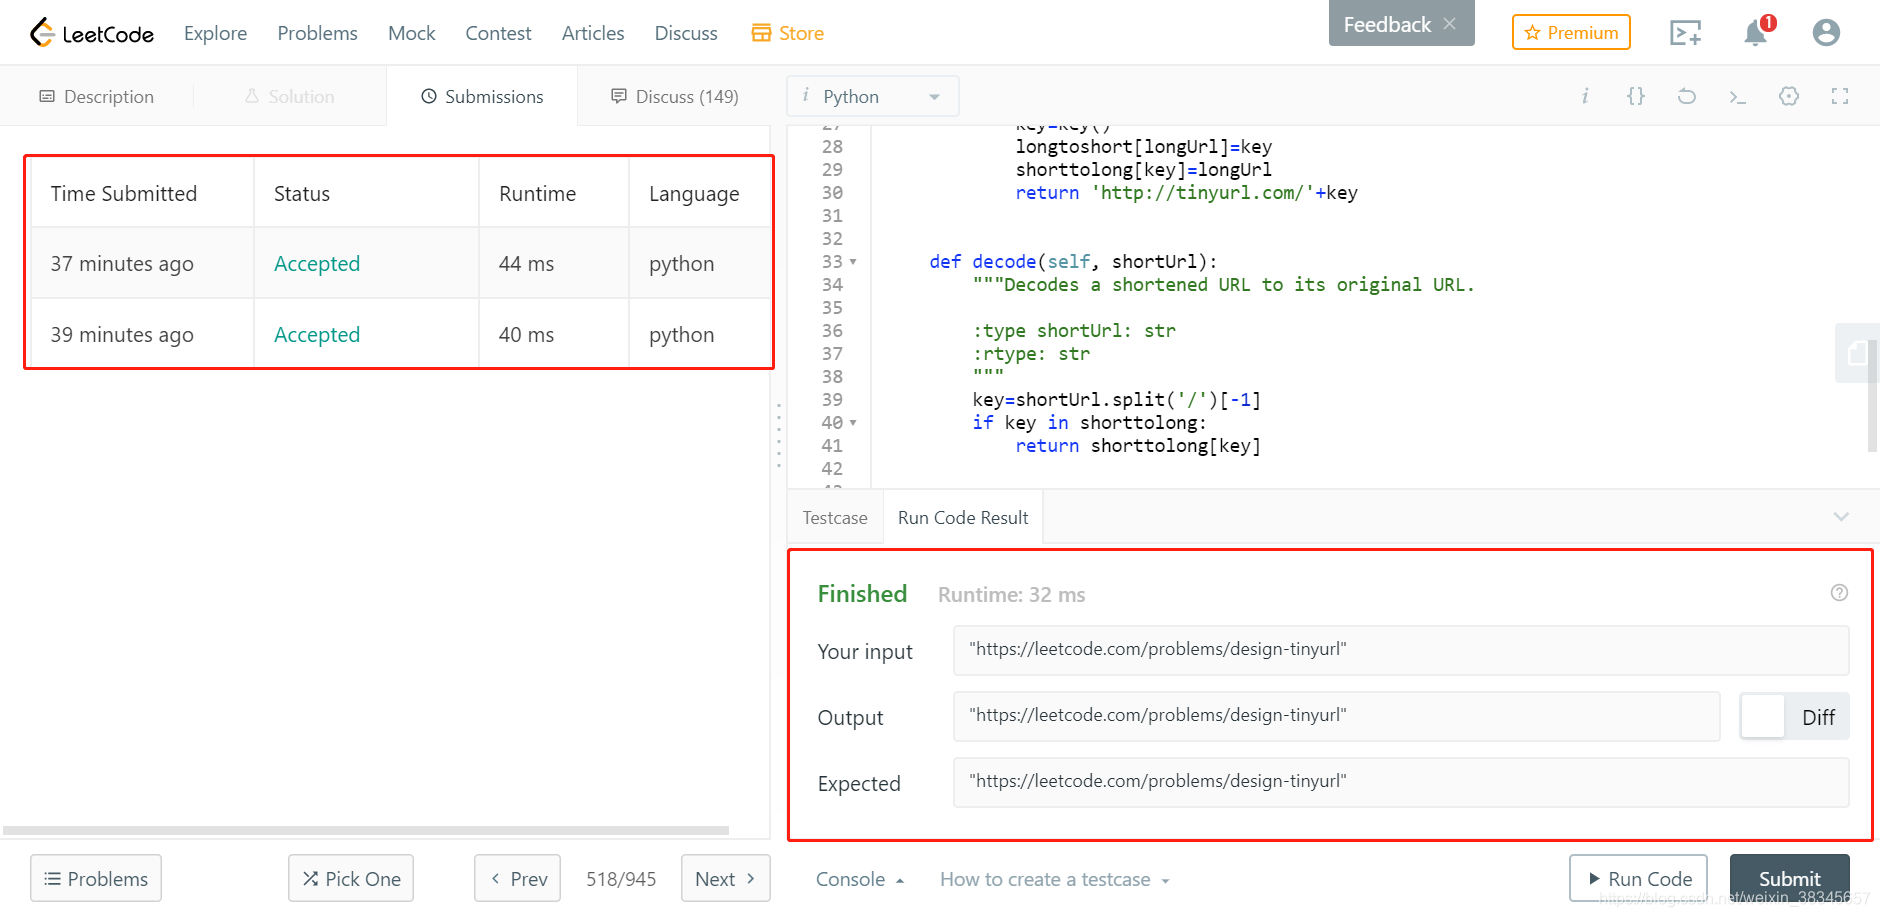This screenshot has height=917, width=1880.
Task: Fold the decode function at line 33
Action: point(853,262)
